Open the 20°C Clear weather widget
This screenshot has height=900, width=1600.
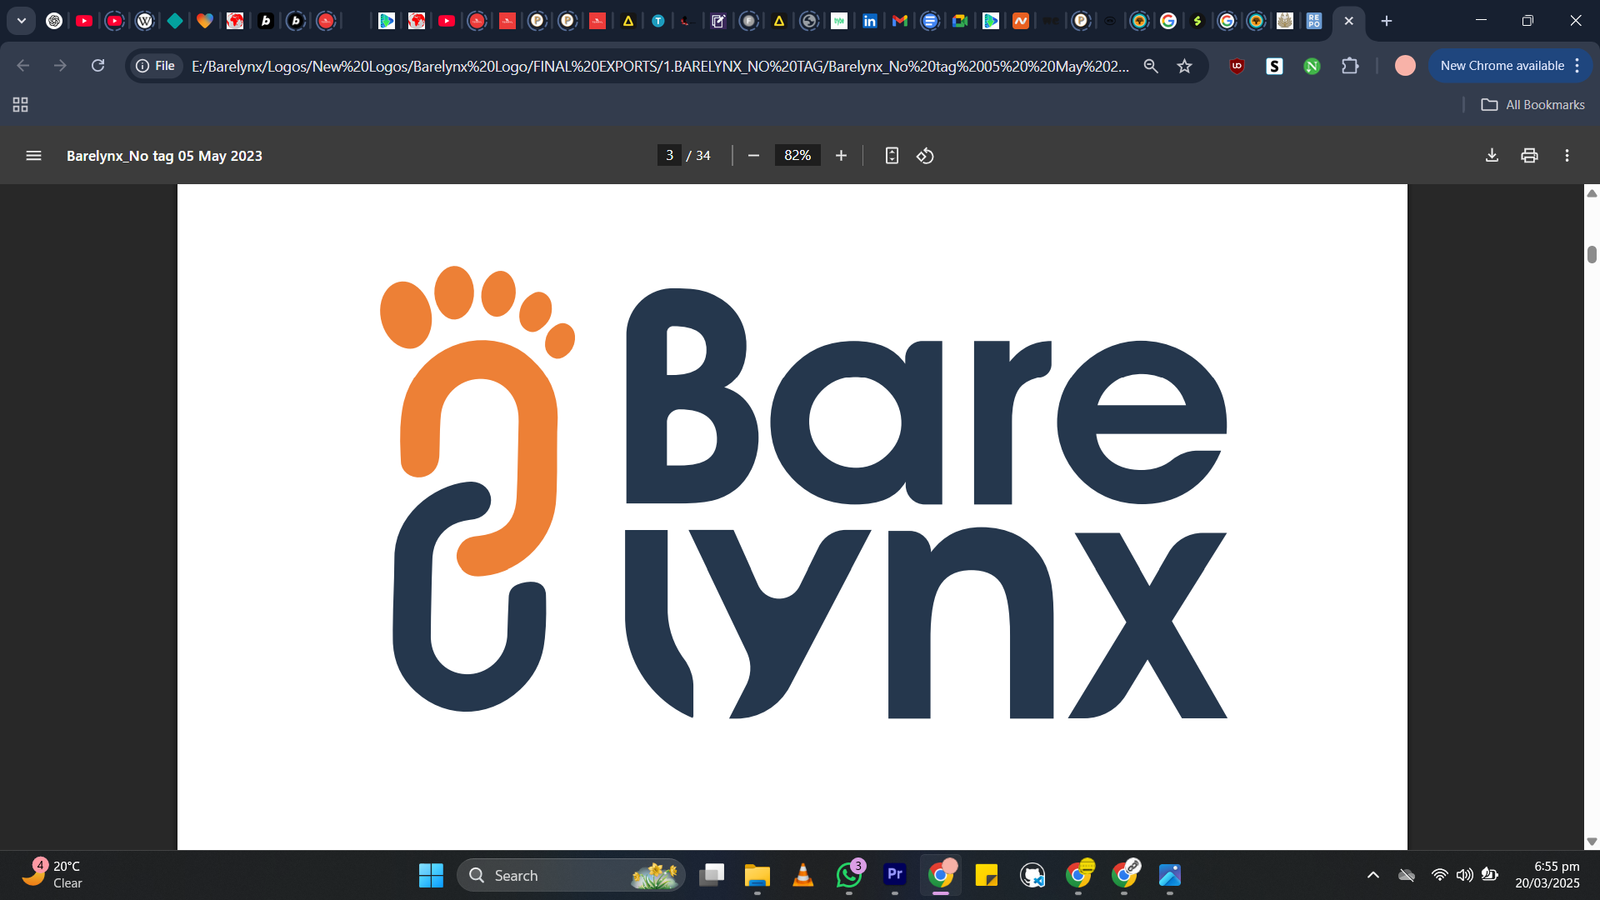[x=52, y=874]
